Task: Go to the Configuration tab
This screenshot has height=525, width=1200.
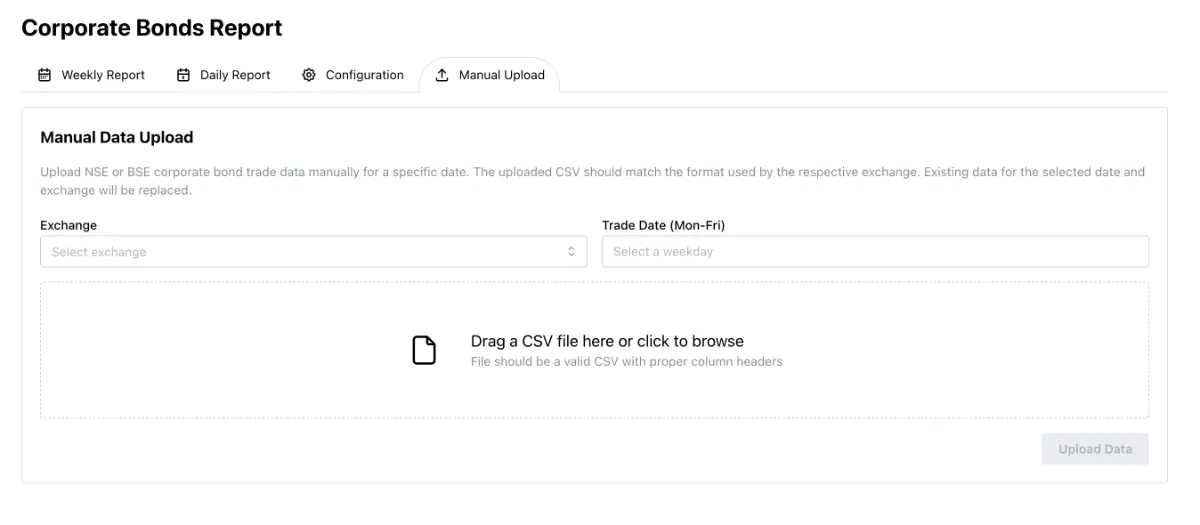Action: point(364,75)
